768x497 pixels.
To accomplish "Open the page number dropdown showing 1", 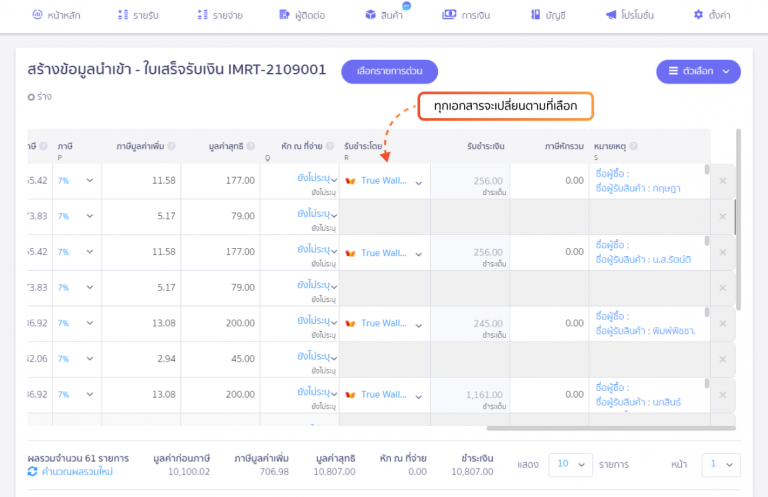I will [720, 464].
